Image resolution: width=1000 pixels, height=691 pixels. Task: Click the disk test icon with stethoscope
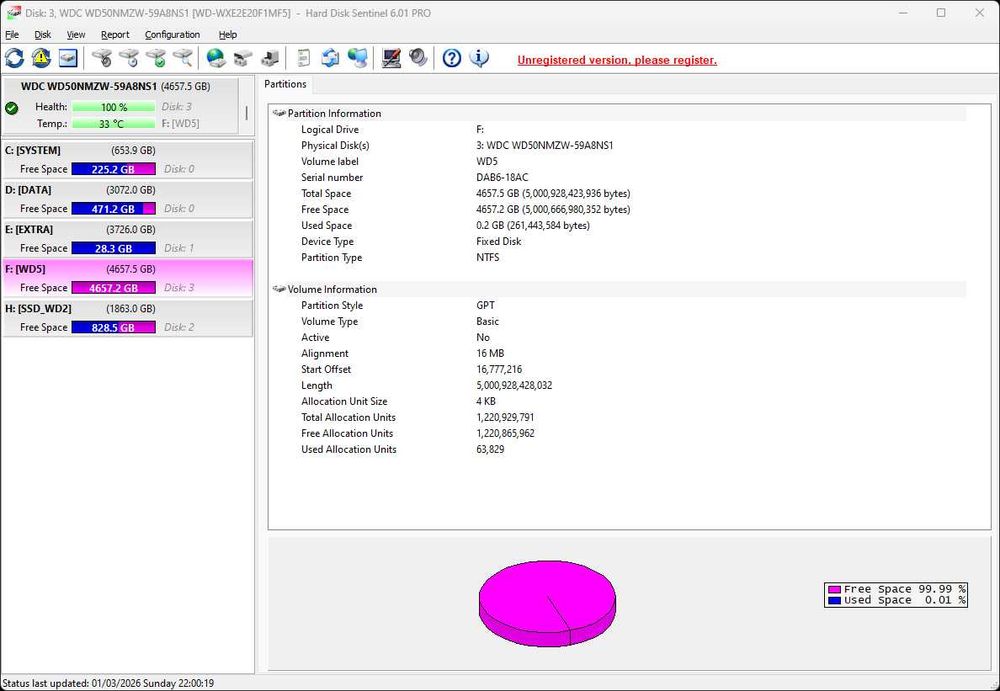click(x=102, y=58)
